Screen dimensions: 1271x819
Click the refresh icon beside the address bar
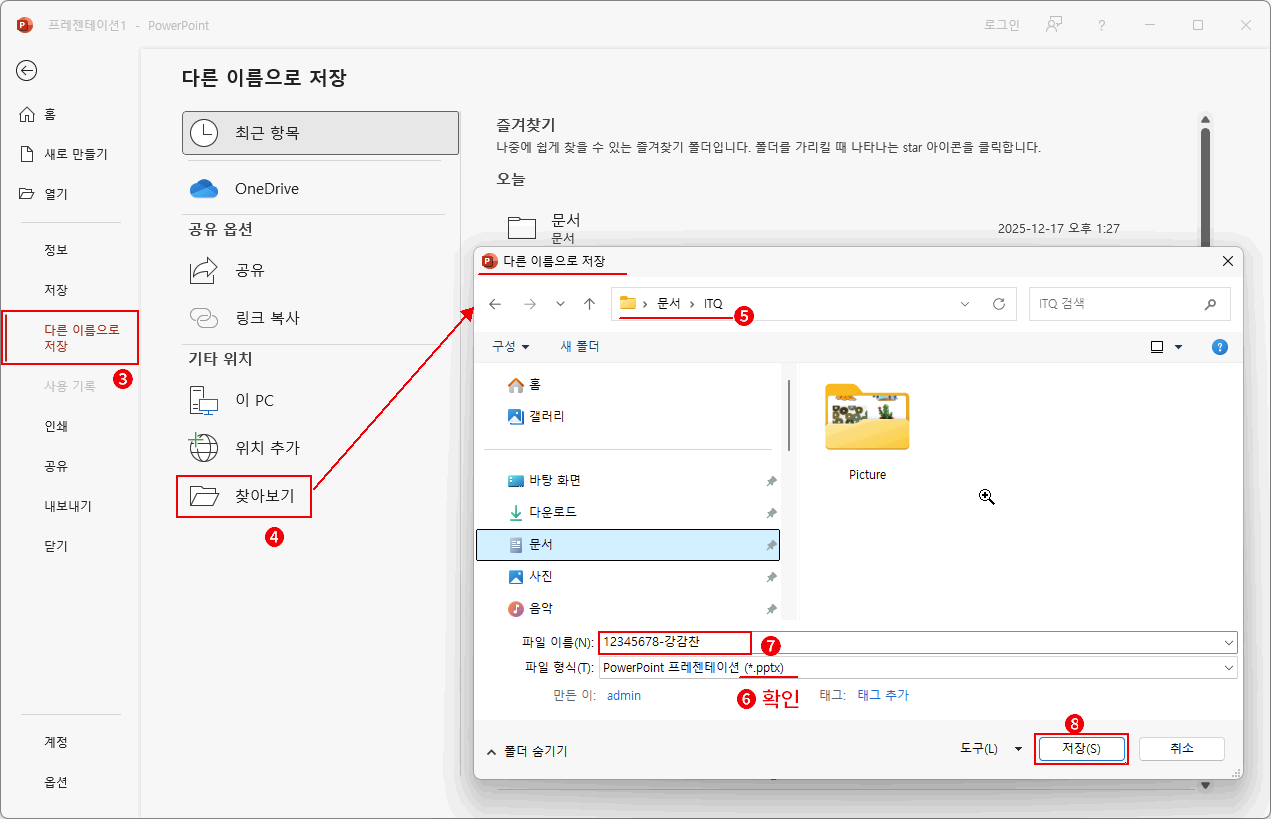998,303
